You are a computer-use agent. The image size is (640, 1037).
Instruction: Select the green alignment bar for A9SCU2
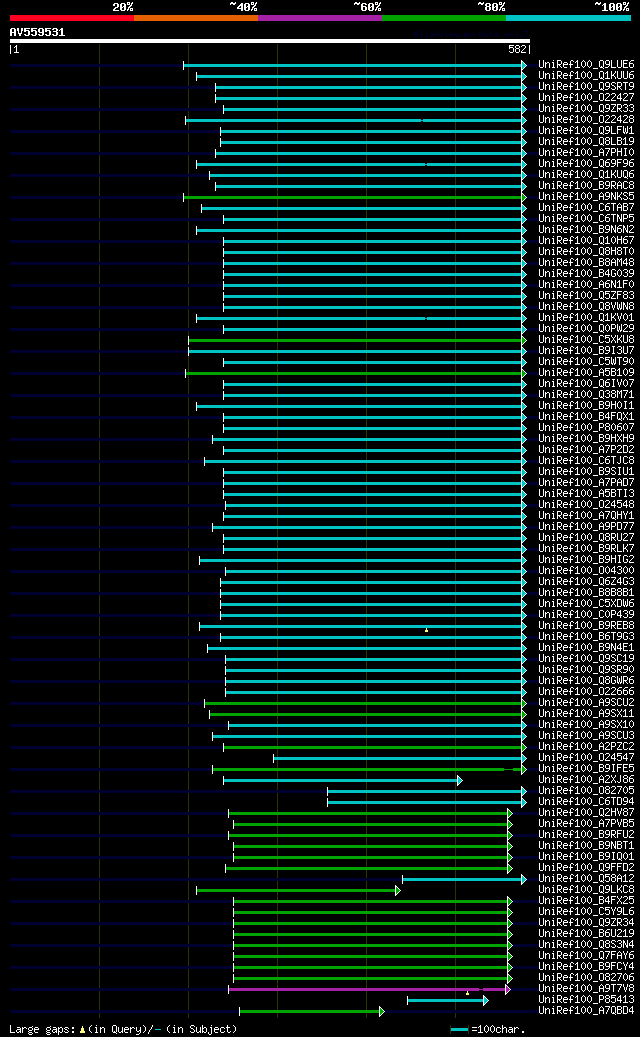(364, 703)
